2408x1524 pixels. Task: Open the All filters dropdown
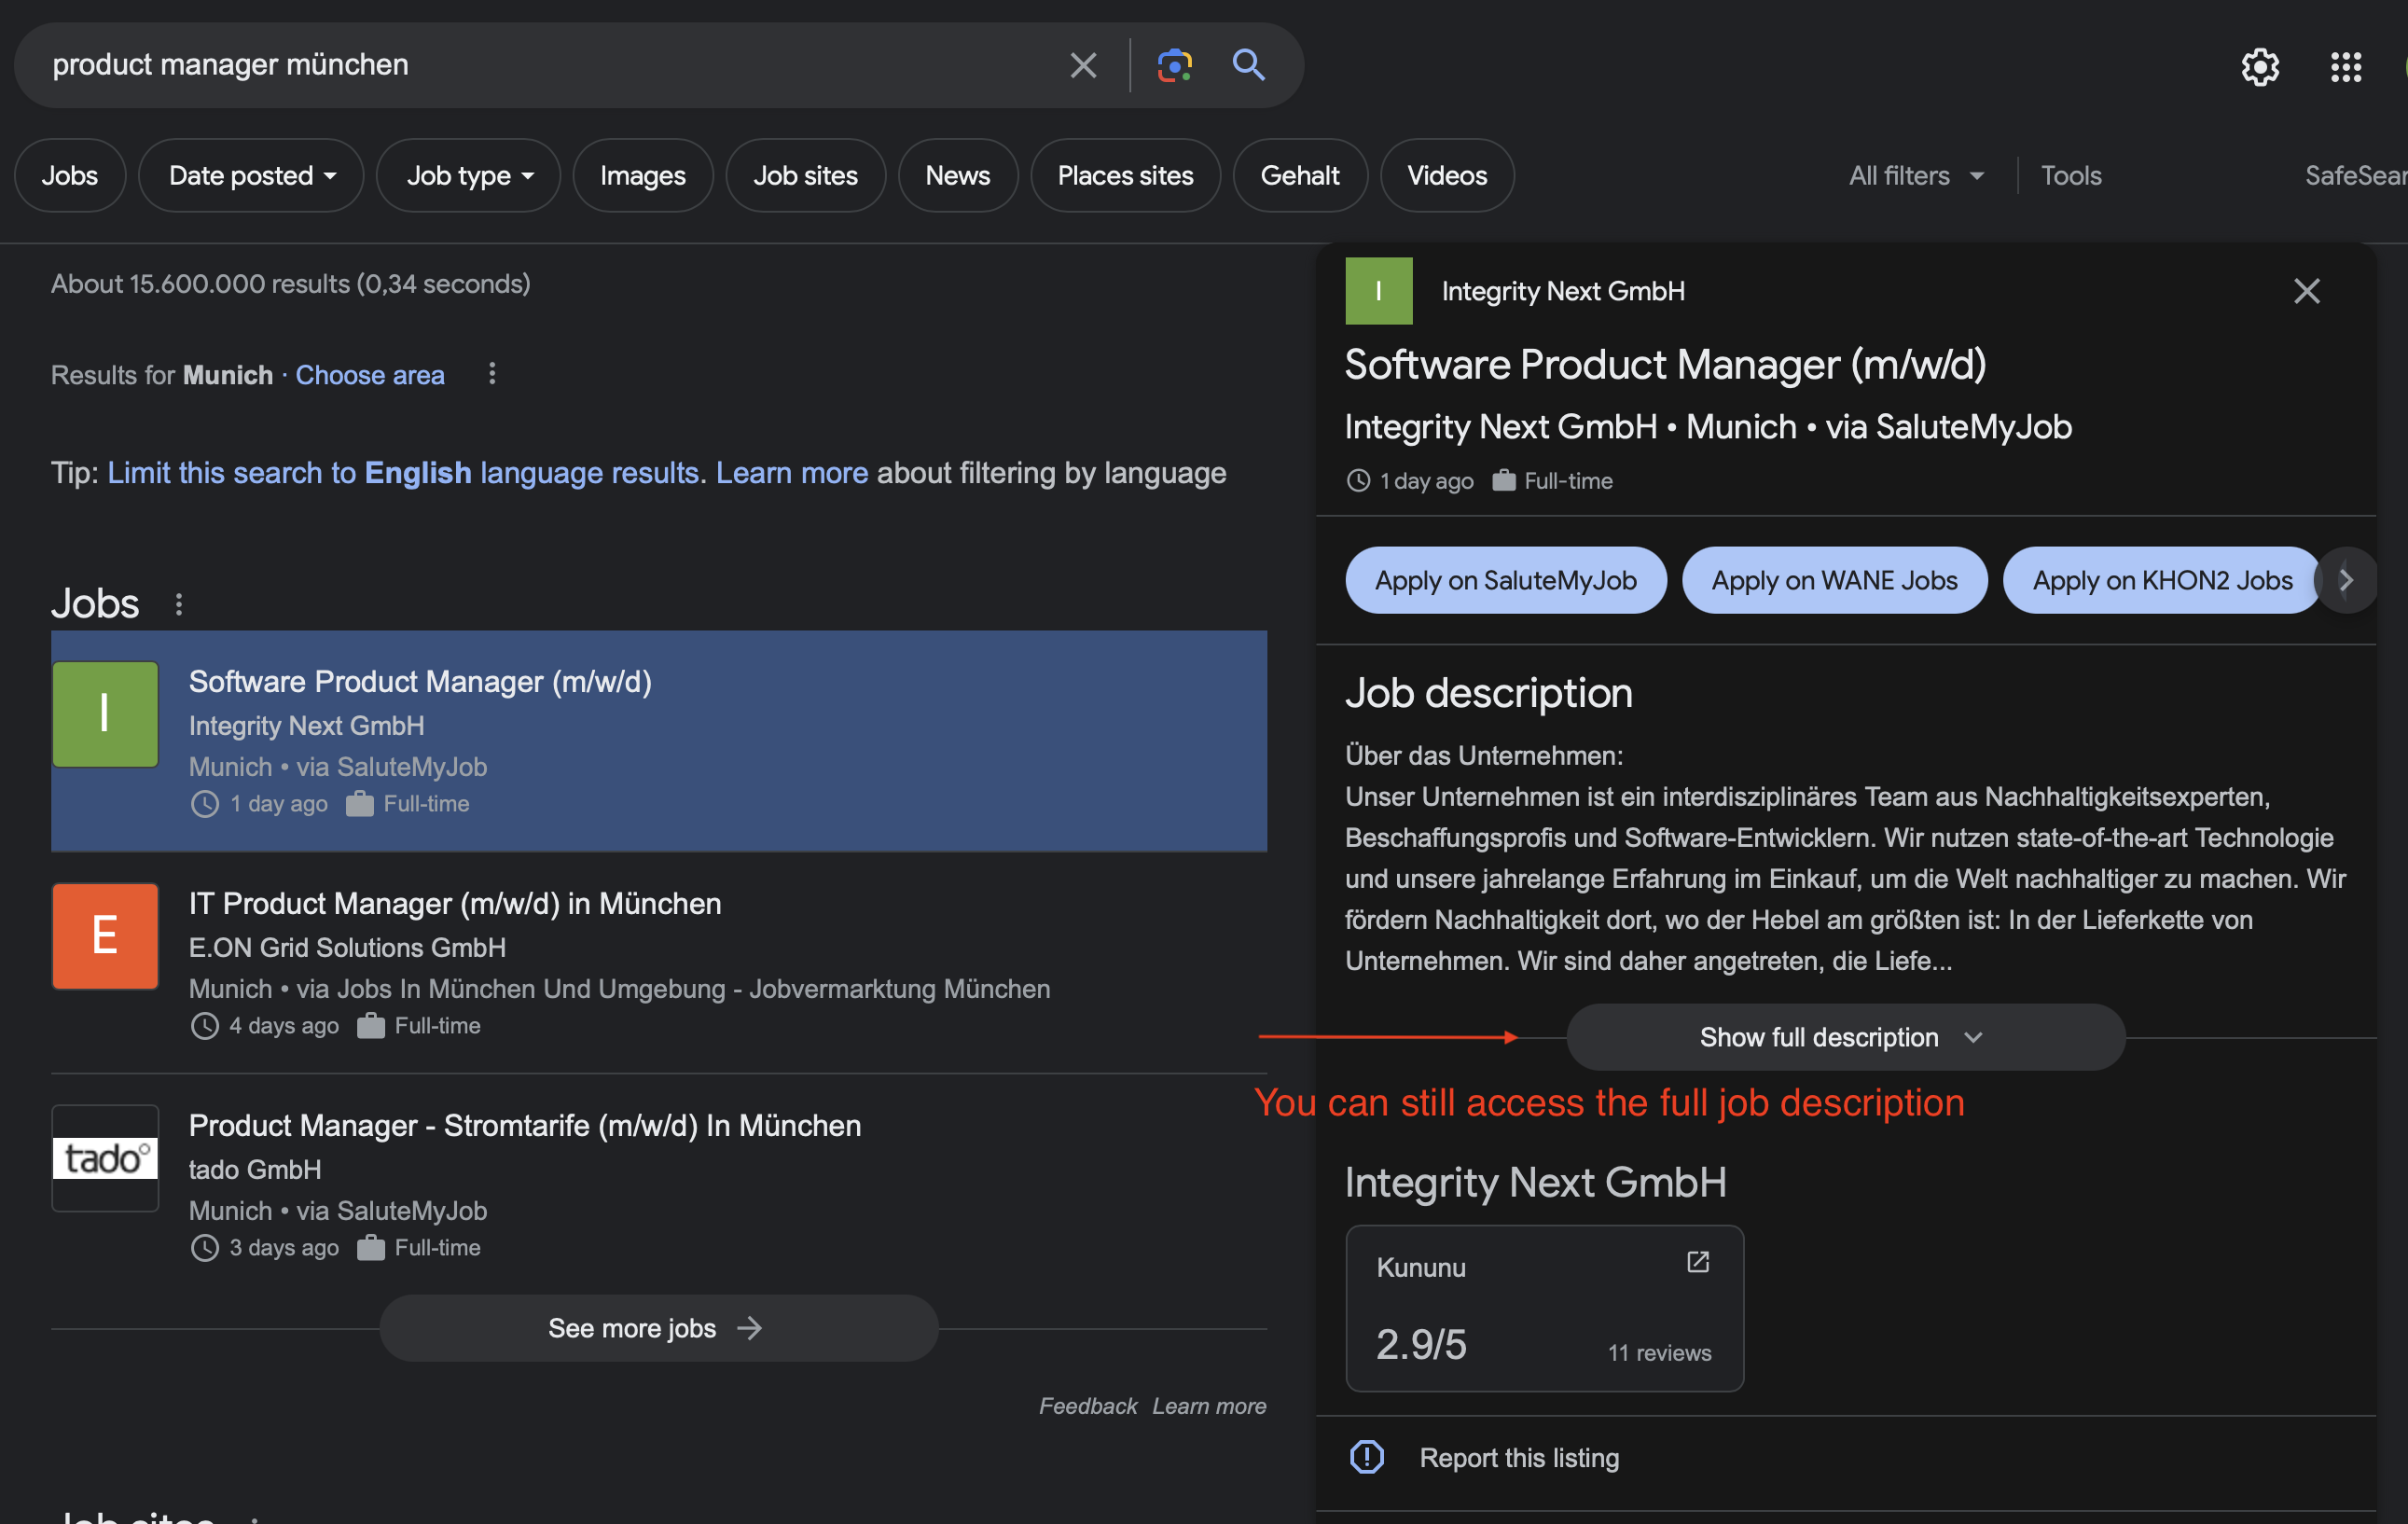pos(1915,175)
